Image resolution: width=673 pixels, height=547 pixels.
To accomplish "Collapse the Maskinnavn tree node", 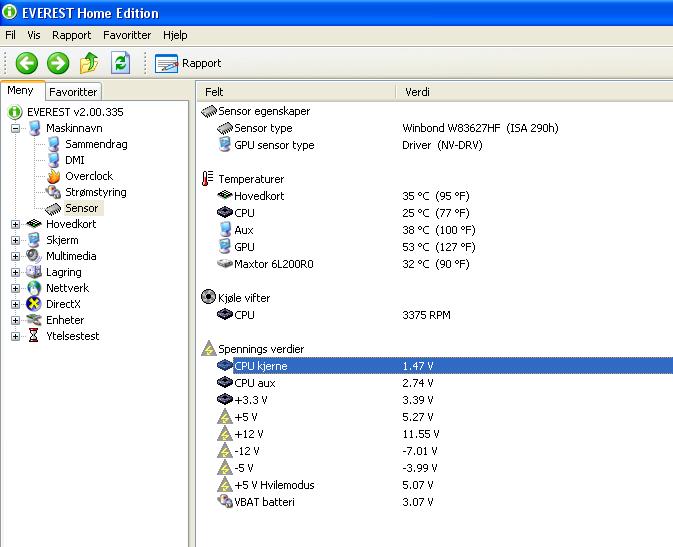I will (x=15, y=128).
